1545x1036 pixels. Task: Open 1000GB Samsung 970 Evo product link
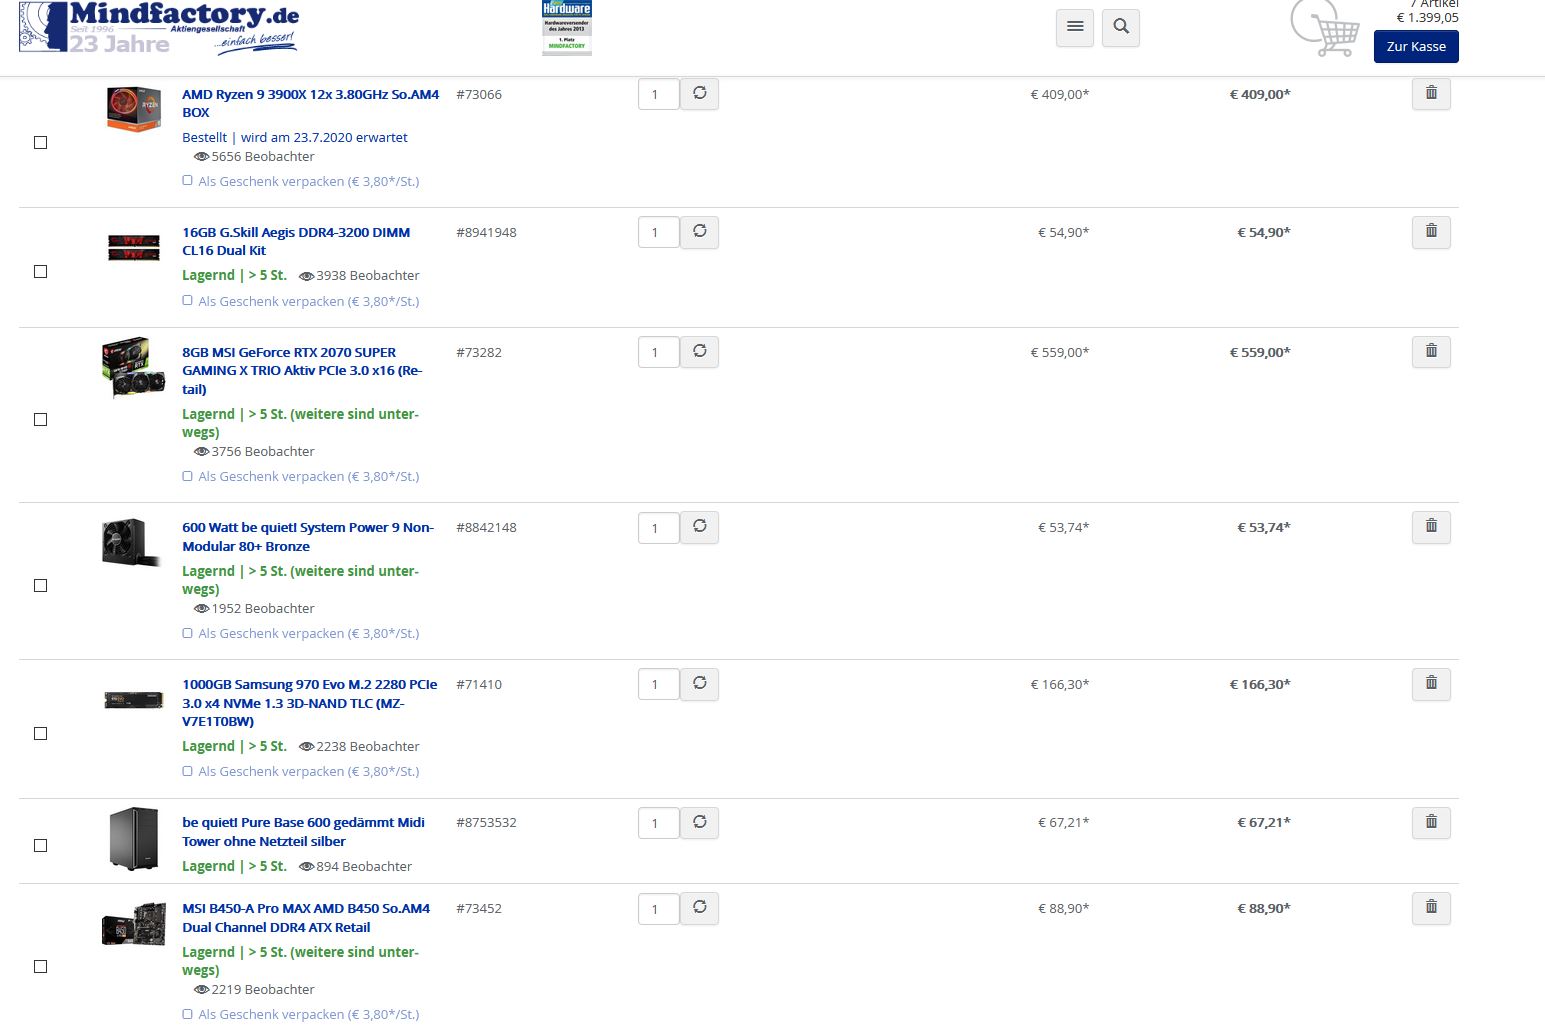[310, 702]
